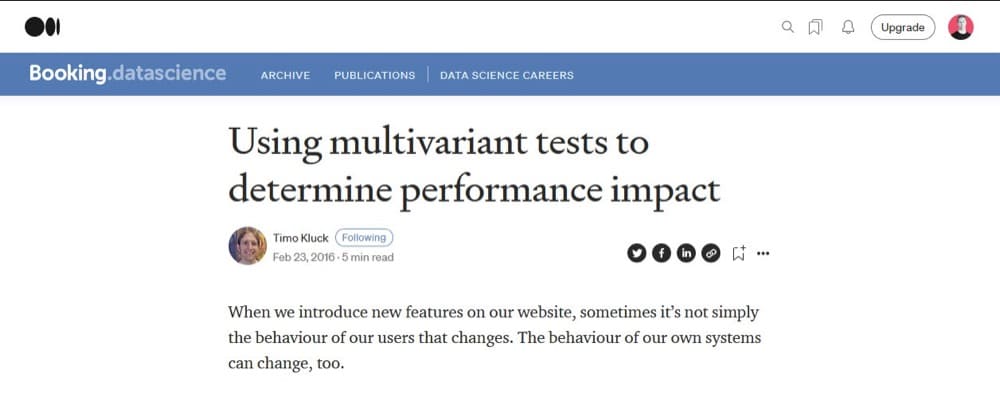The image size is (1000, 406).
Task: Go to Data Science Careers
Action: [507, 75]
